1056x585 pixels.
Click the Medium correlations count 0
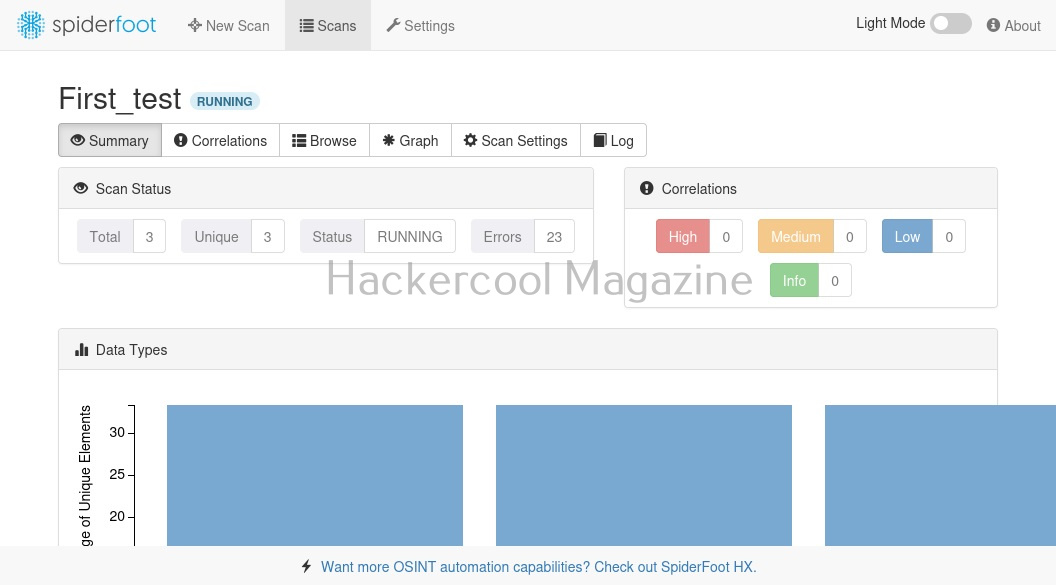850,236
